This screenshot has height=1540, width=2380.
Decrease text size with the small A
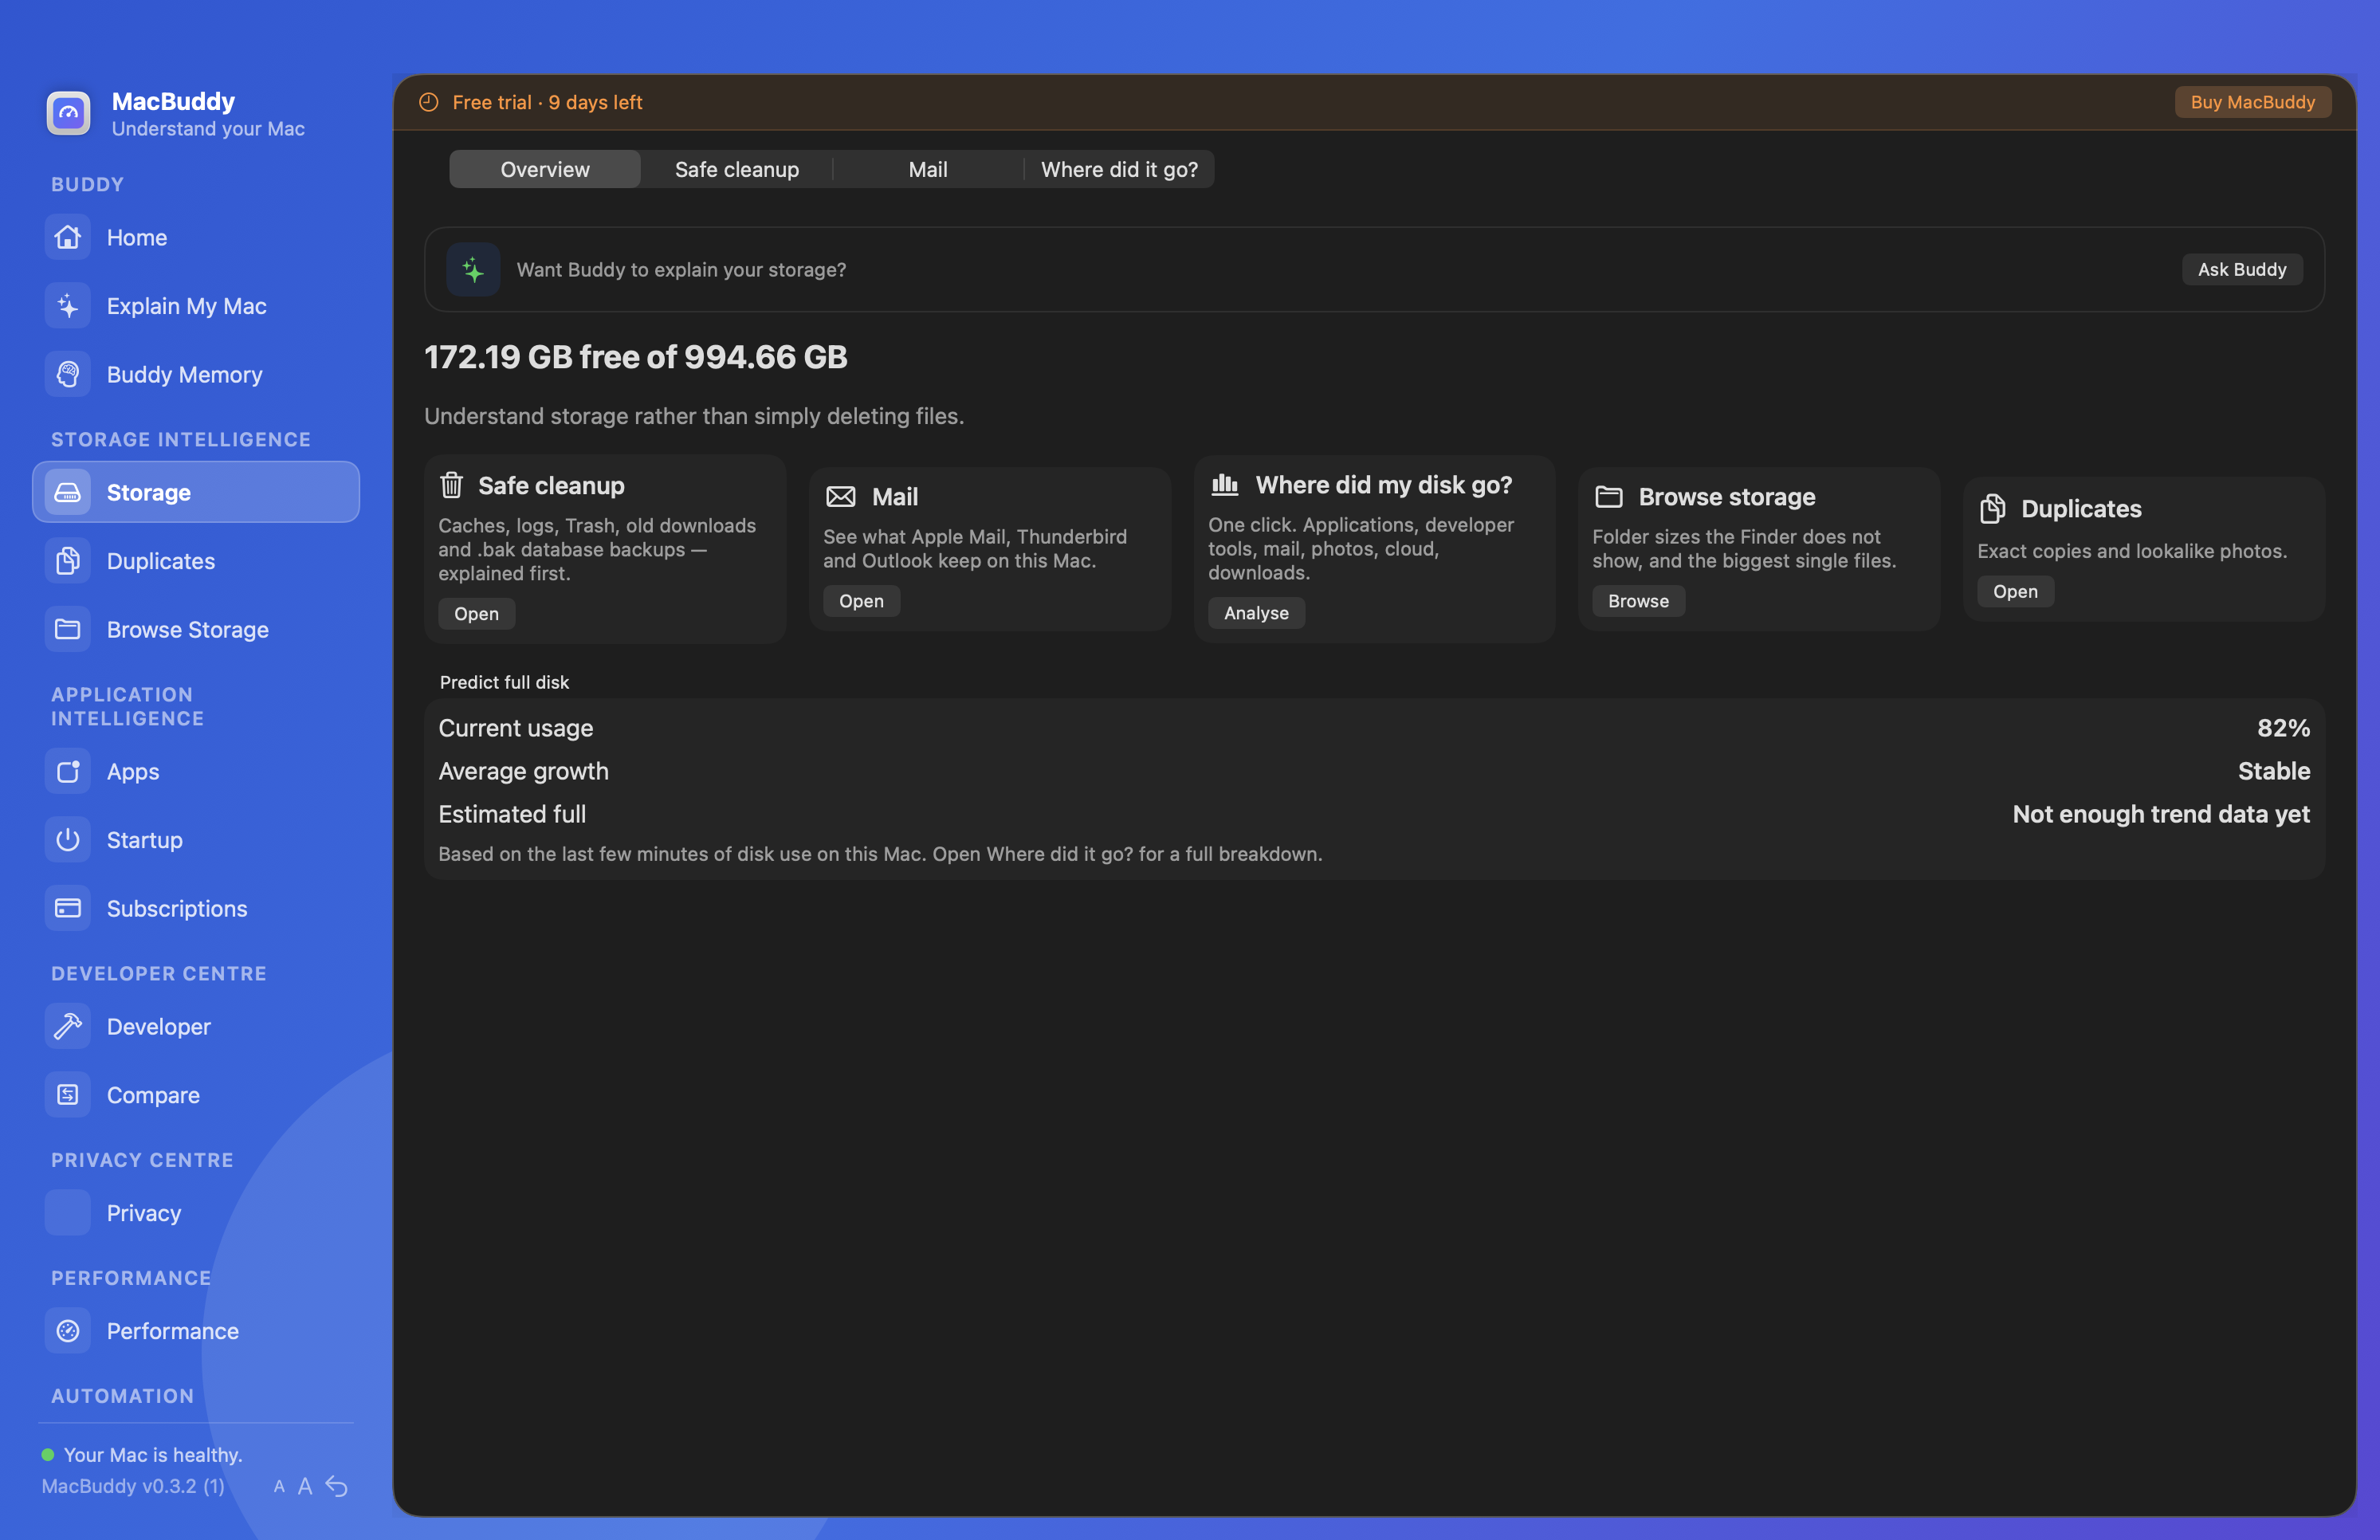click(x=279, y=1487)
